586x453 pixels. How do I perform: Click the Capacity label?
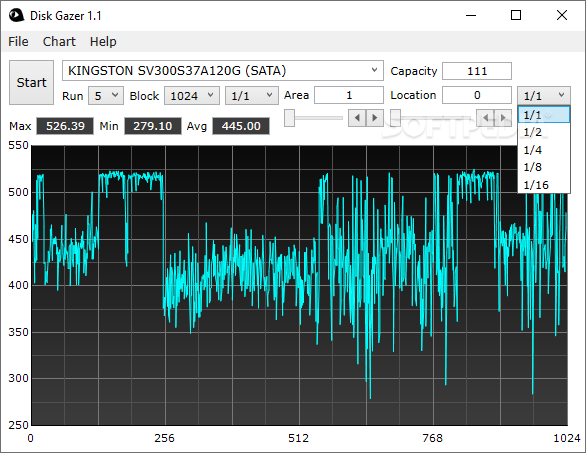[x=414, y=71]
